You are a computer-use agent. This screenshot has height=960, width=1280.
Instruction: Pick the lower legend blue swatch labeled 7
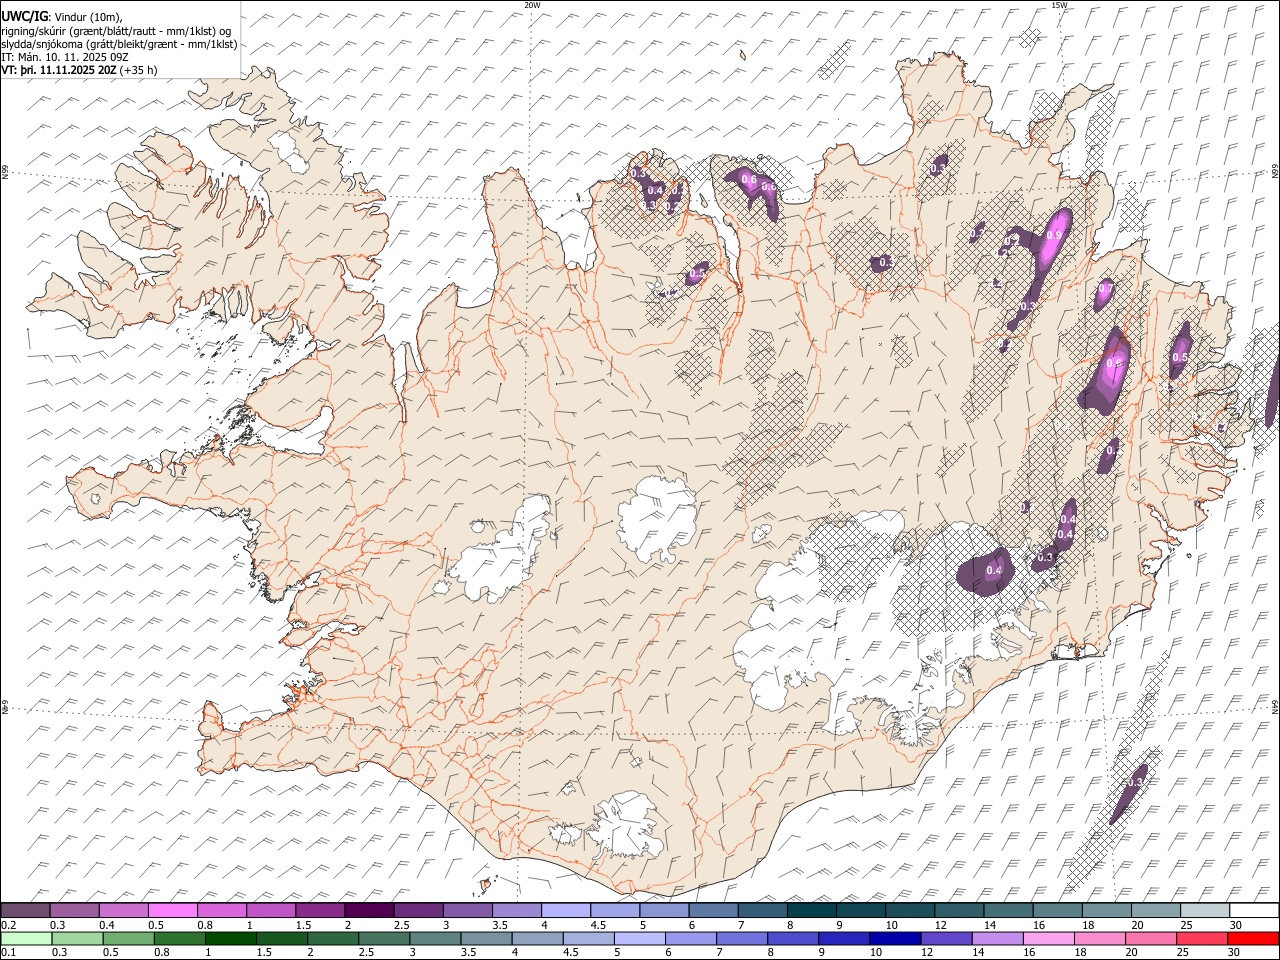tap(741, 938)
